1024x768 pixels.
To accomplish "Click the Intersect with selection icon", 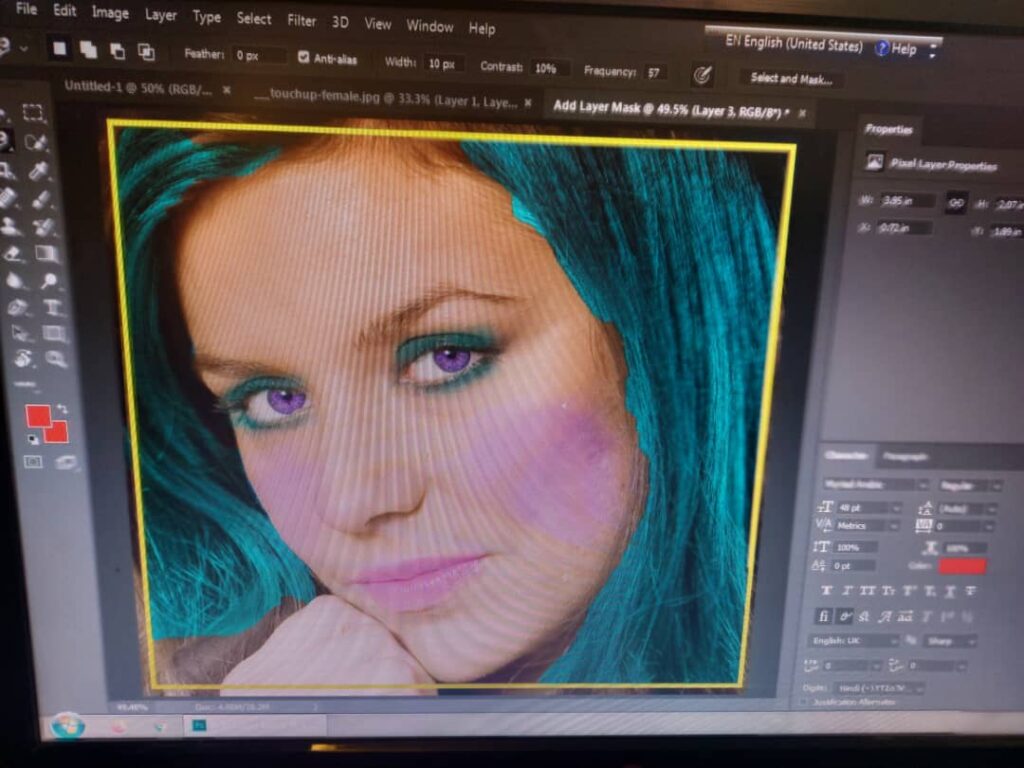I will click(x=146, y=52).
